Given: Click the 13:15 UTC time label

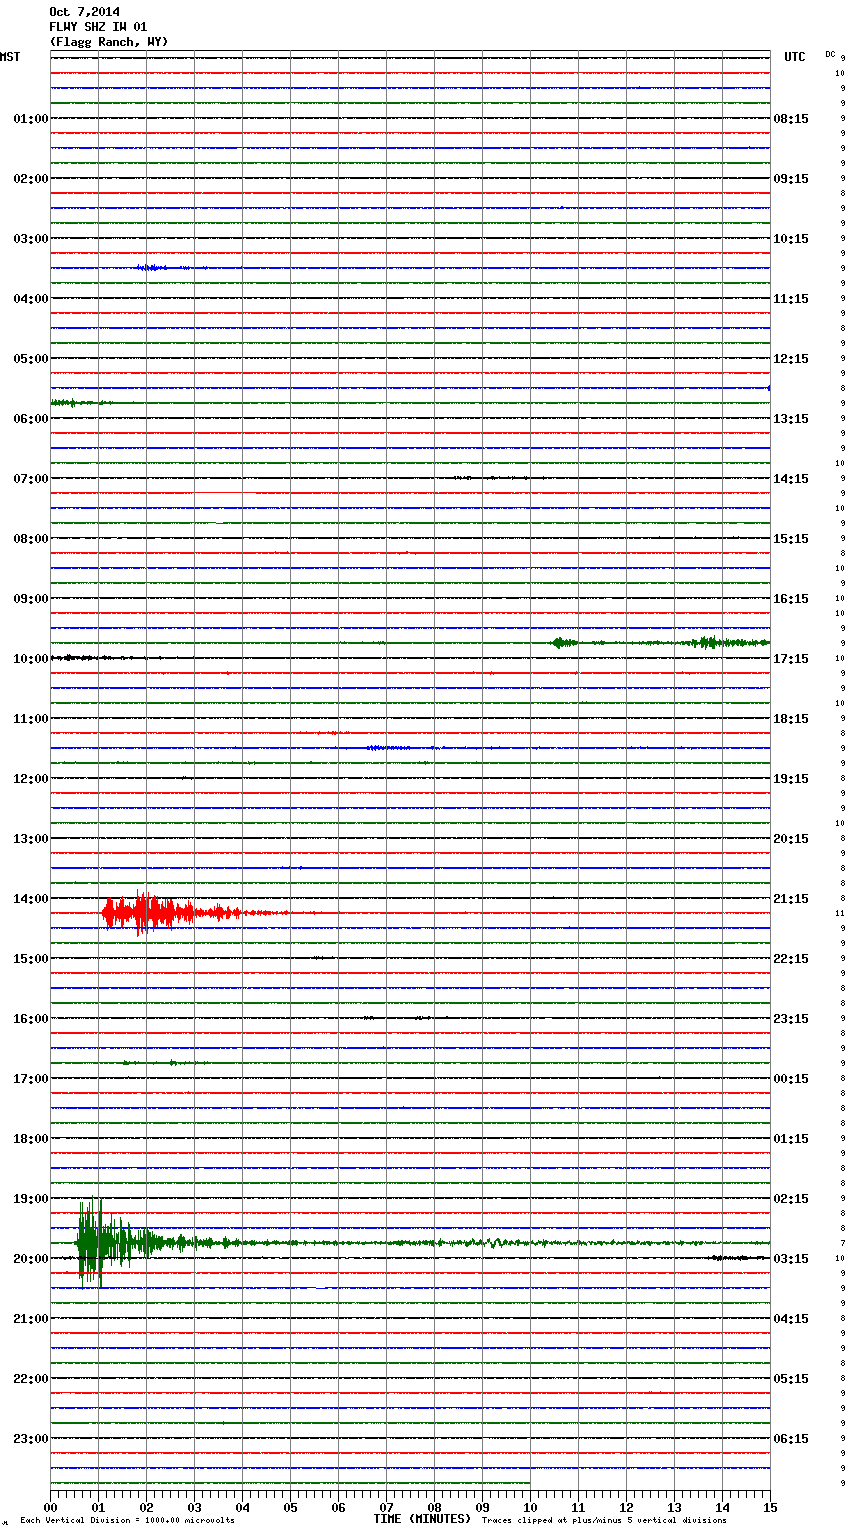Looking at the screenshot, I should pyautogui.click(x=791, y=418).
